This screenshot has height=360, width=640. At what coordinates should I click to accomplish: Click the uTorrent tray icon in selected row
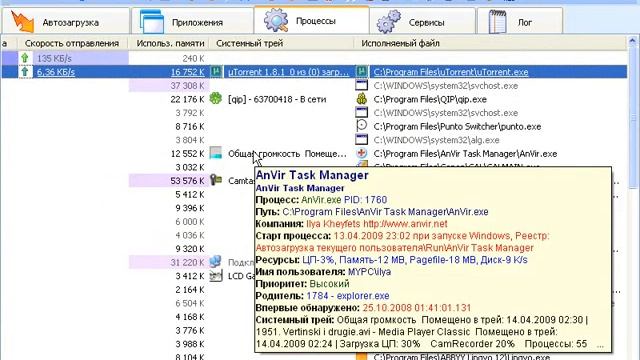click(x=216, y=72)
